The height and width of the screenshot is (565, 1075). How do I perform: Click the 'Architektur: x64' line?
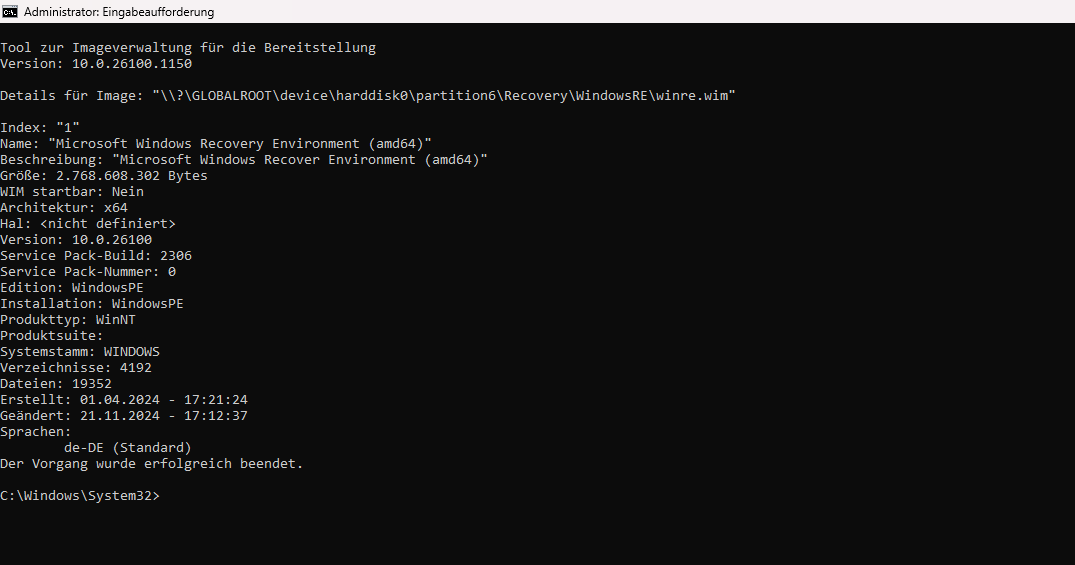(x=64, y=207)
